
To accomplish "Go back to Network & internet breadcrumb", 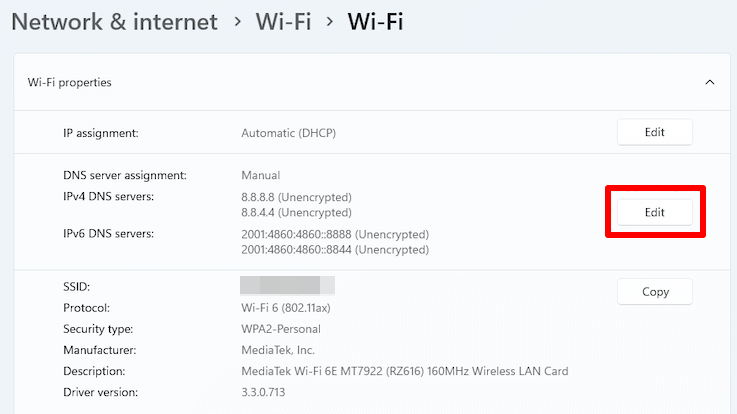I will pyautogui.click(x=114, y=22).
